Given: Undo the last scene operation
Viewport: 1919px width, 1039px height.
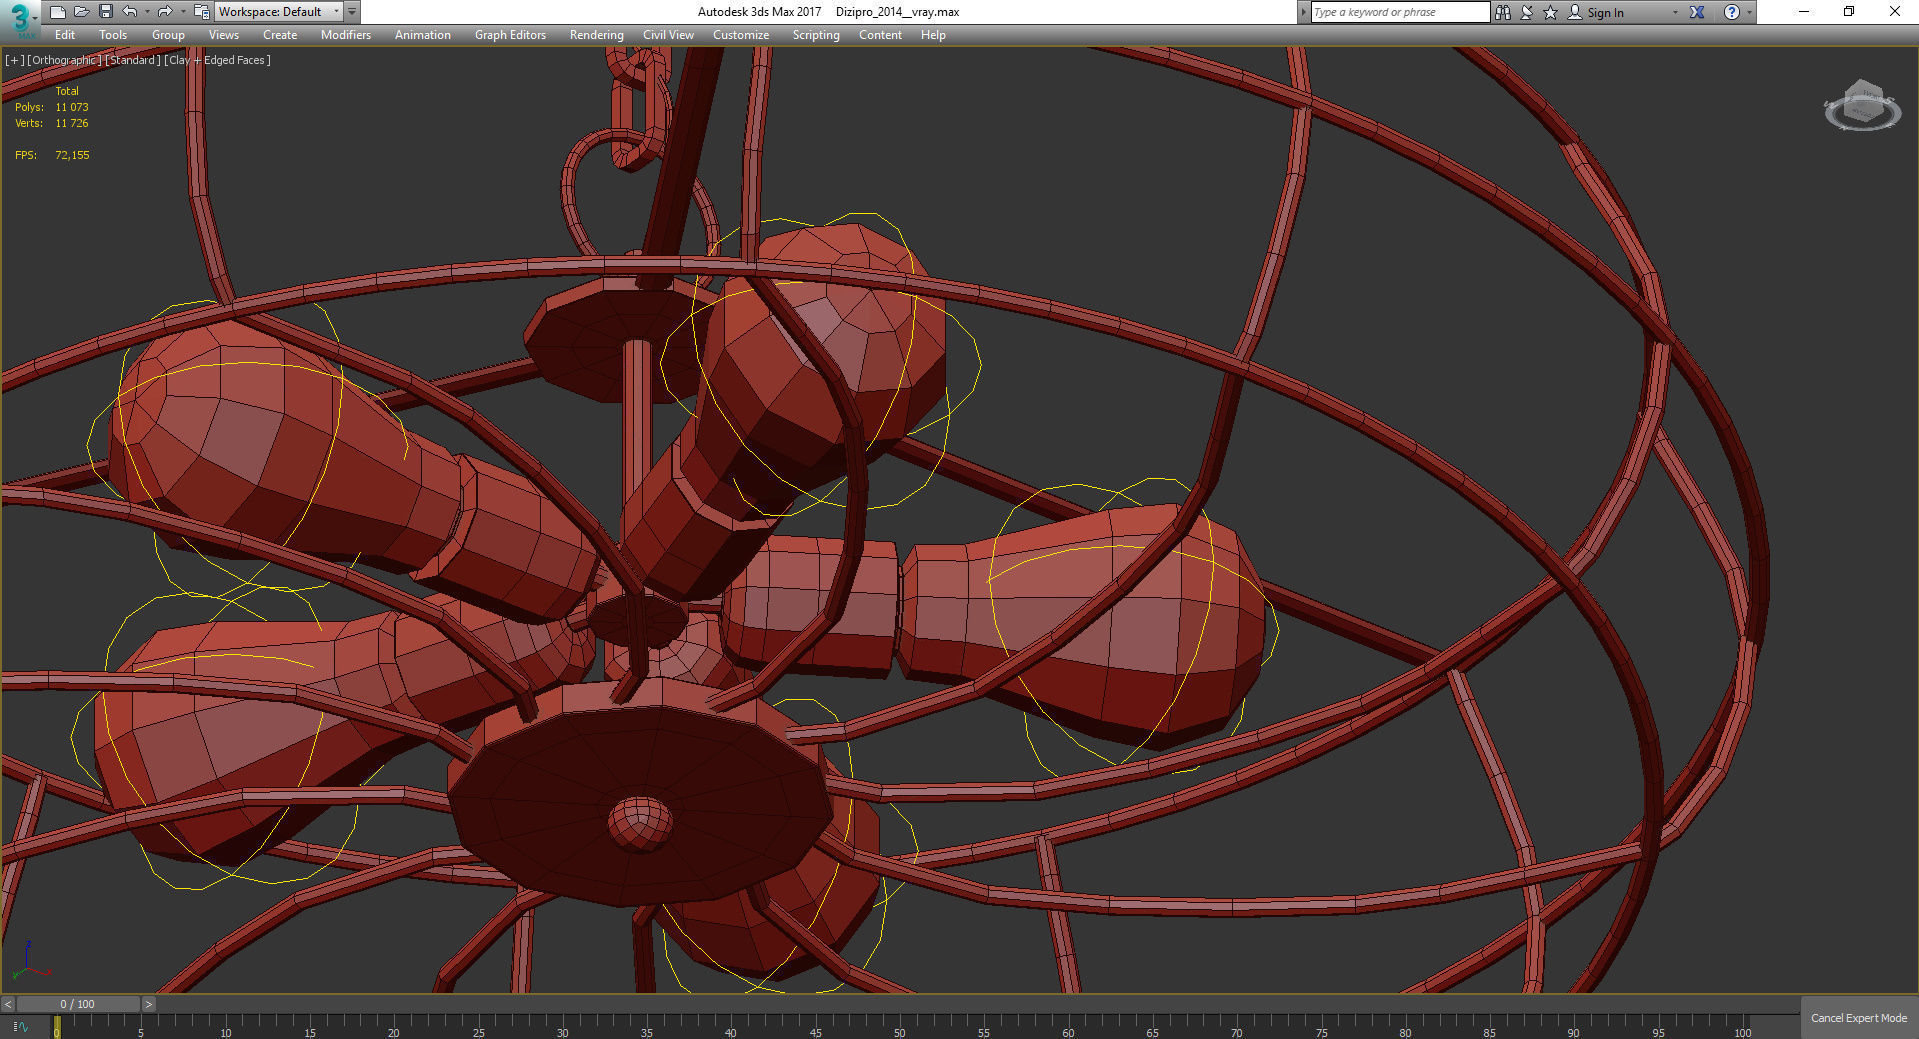Looking at the screenshot, I should pyautogui.click(x=130, y=12).
